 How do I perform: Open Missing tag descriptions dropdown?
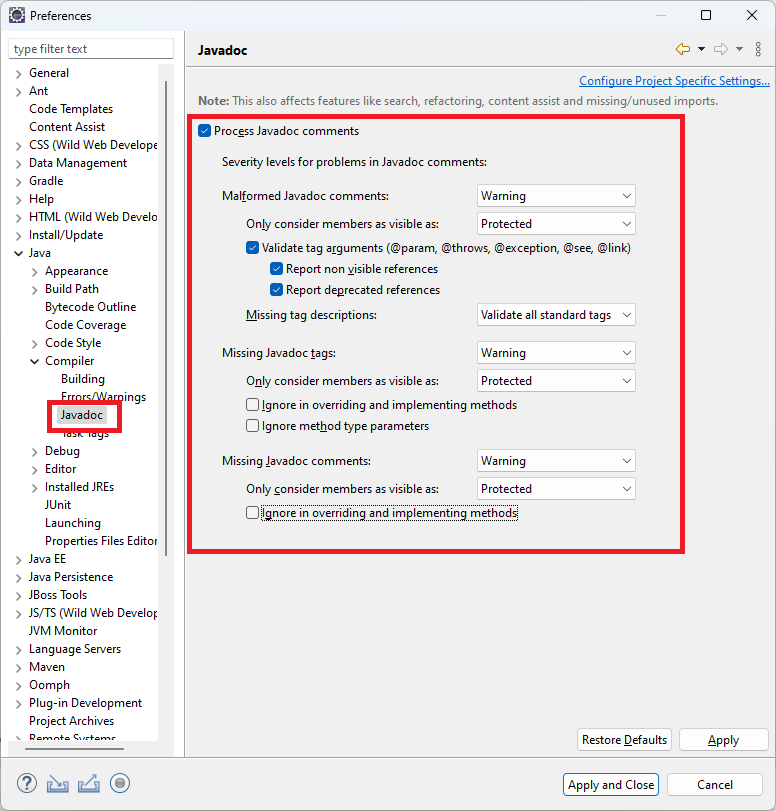point(556,315)
